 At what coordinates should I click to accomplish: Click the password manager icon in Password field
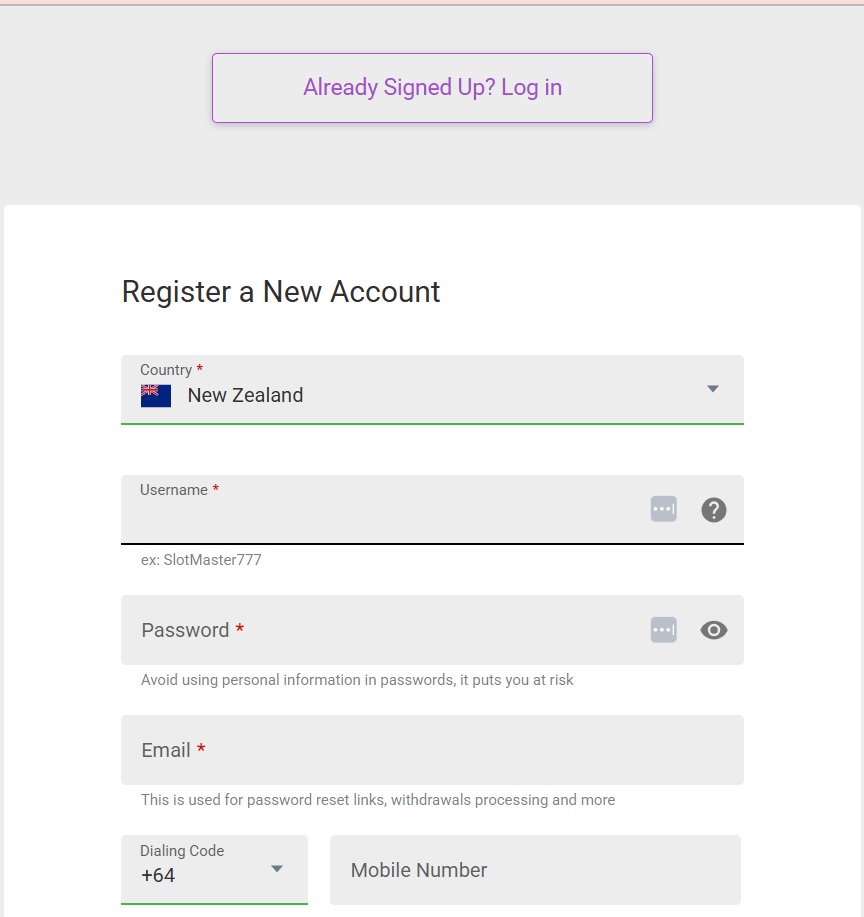[663, 630]
